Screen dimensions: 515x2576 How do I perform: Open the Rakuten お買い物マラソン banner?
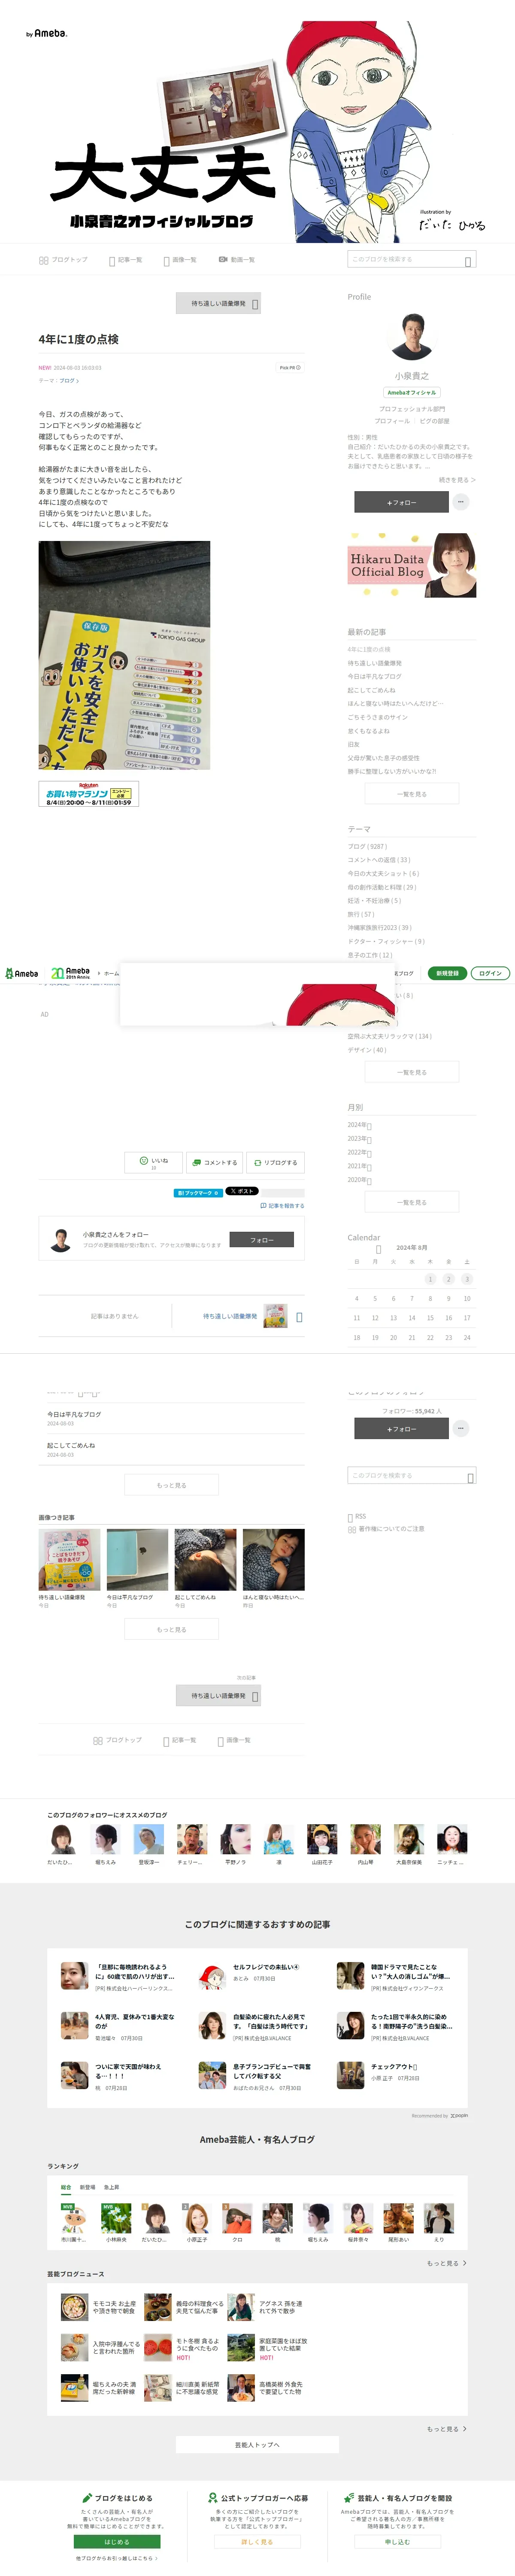pos(88,793)
